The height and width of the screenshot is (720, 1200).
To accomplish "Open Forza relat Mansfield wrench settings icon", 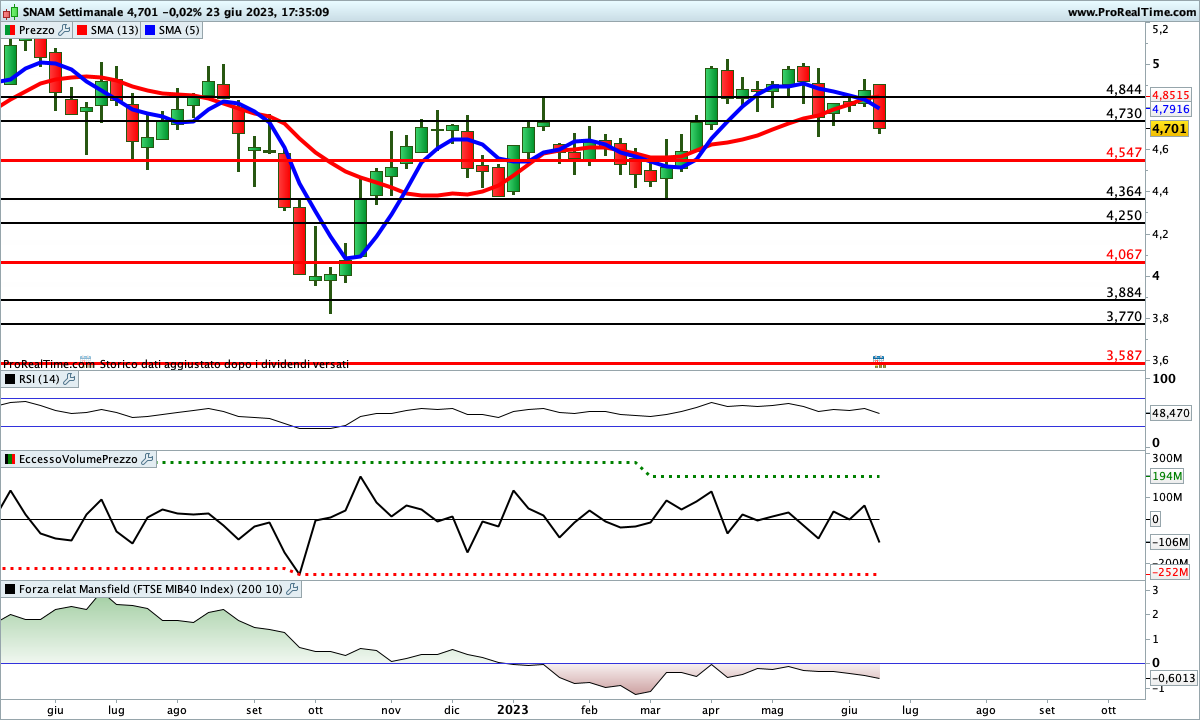I will [292, 589].
